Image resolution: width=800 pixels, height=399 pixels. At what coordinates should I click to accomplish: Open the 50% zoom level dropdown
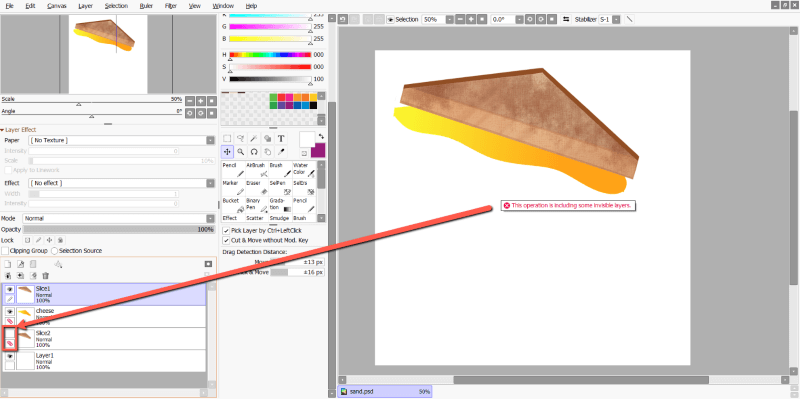pyautogui.click(x=449, y=19)
